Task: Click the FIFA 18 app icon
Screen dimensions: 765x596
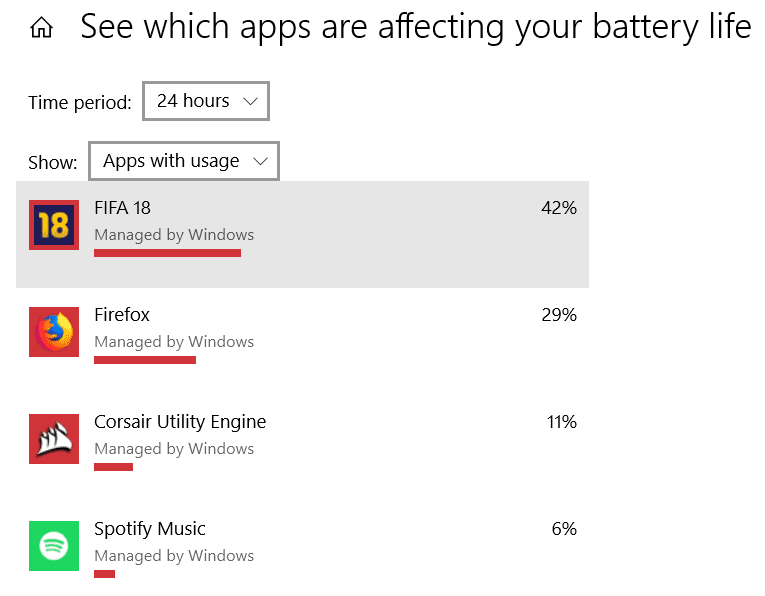Action: 54,225
